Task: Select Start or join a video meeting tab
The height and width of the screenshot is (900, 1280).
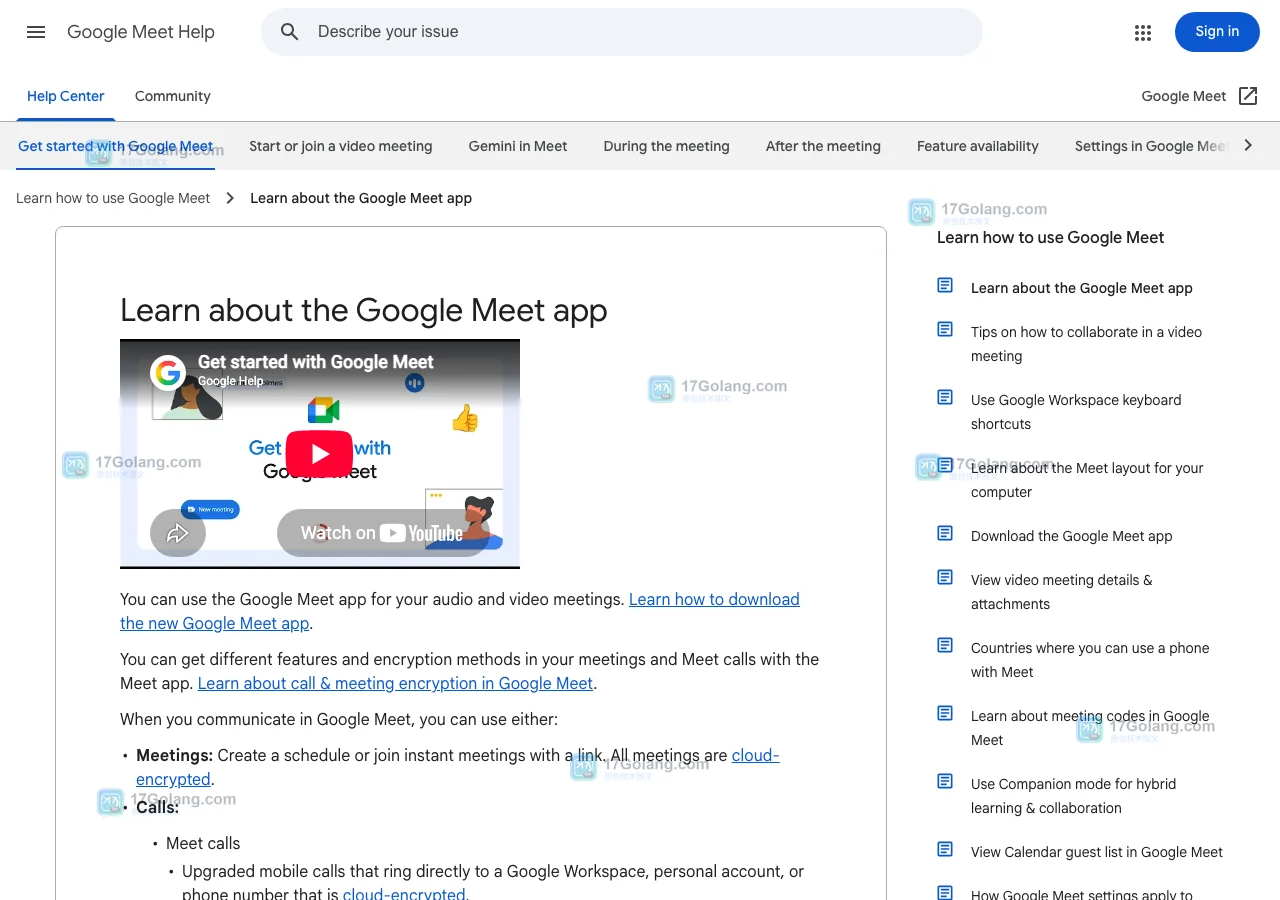Action: 341,146
